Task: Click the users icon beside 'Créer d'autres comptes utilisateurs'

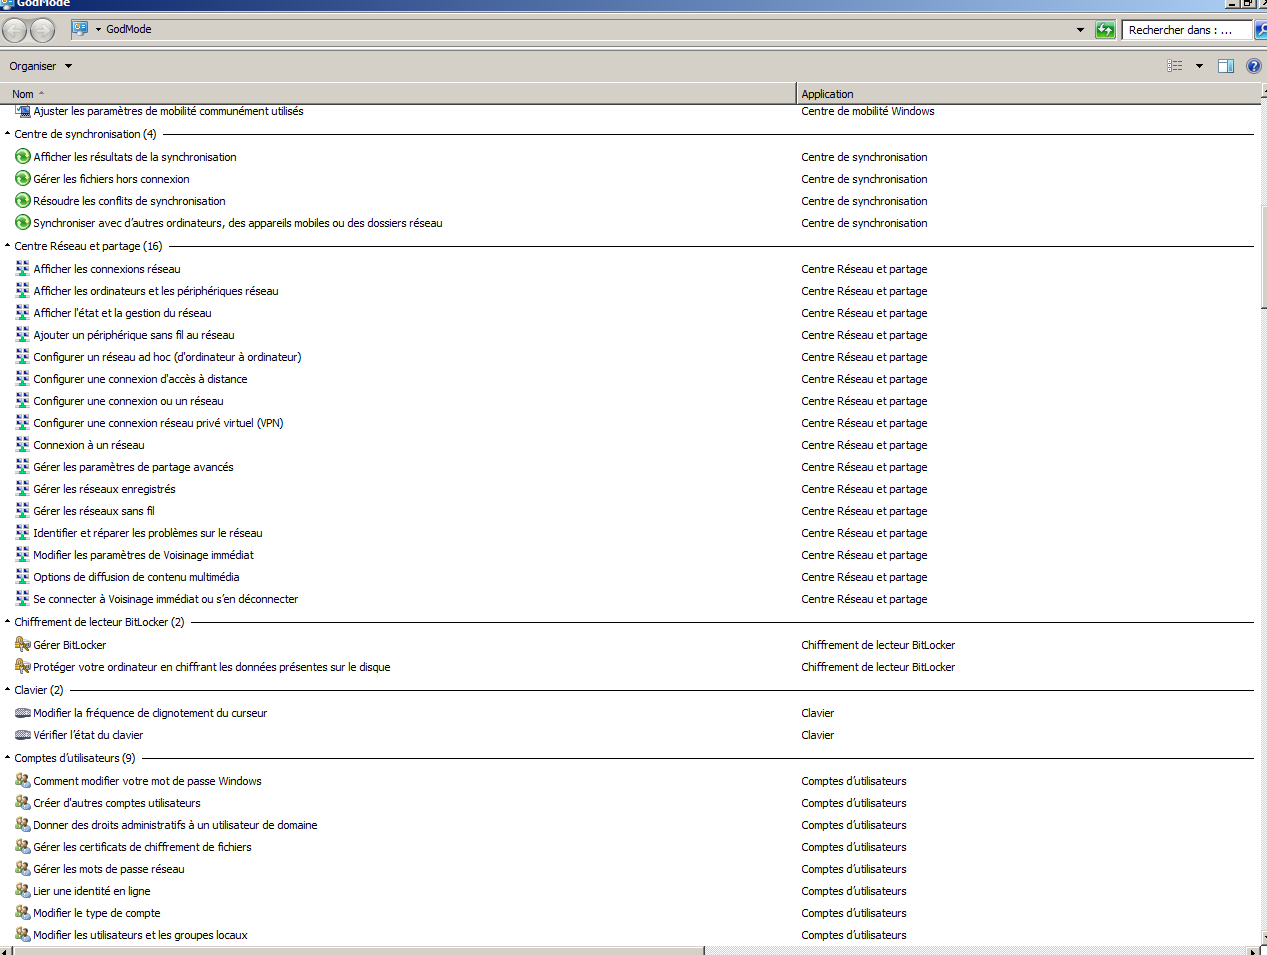Action: (x=22, y=803)
